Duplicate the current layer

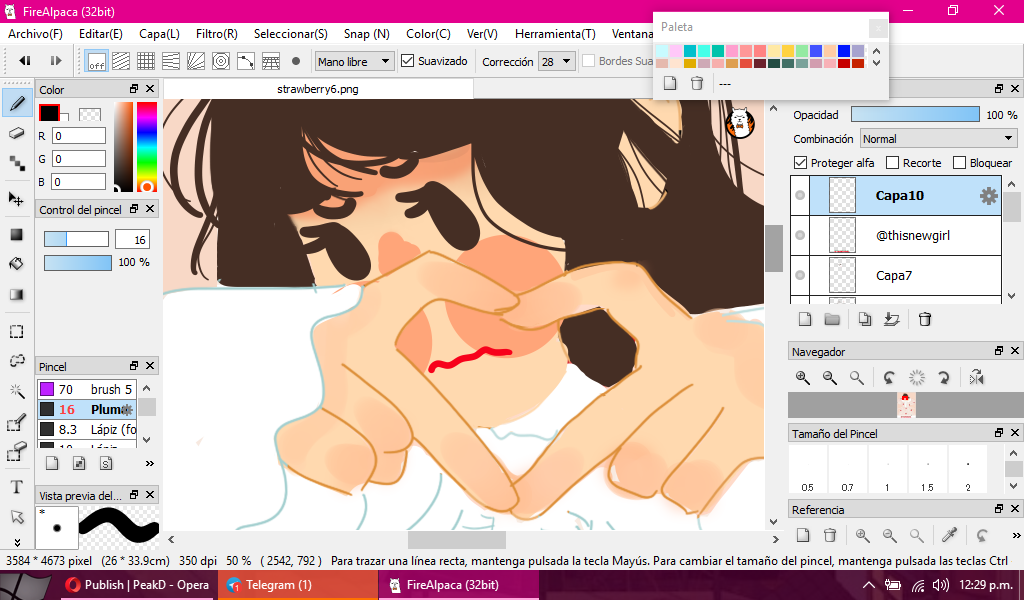pyautogui.click(x=865, y=319)
